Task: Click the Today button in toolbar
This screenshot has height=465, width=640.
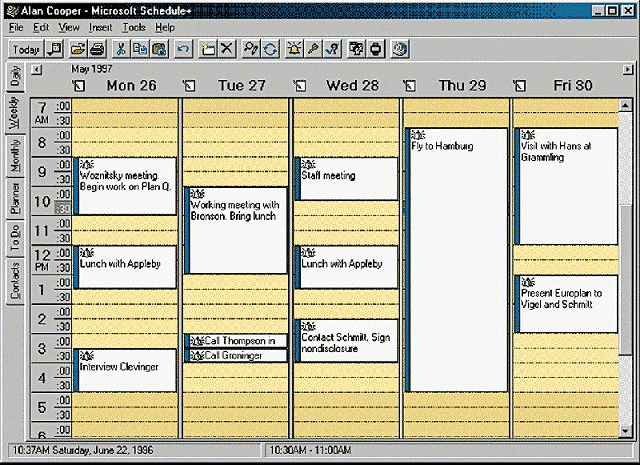Action: pos(26,48)
